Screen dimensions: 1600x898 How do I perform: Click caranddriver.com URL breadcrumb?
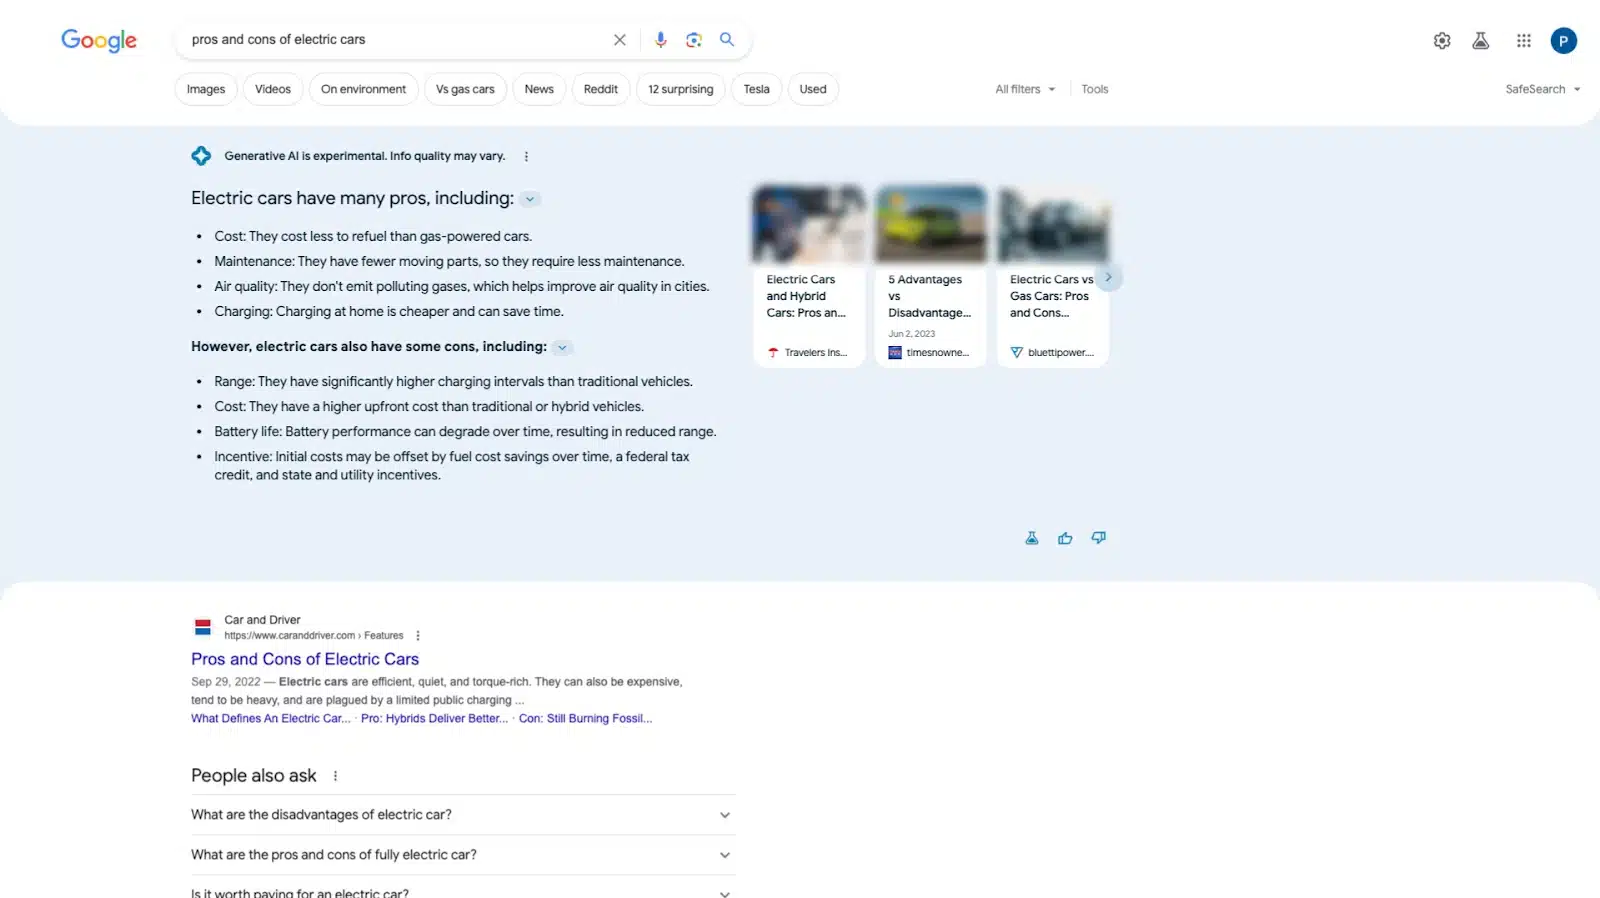click(x=314, y=636)
